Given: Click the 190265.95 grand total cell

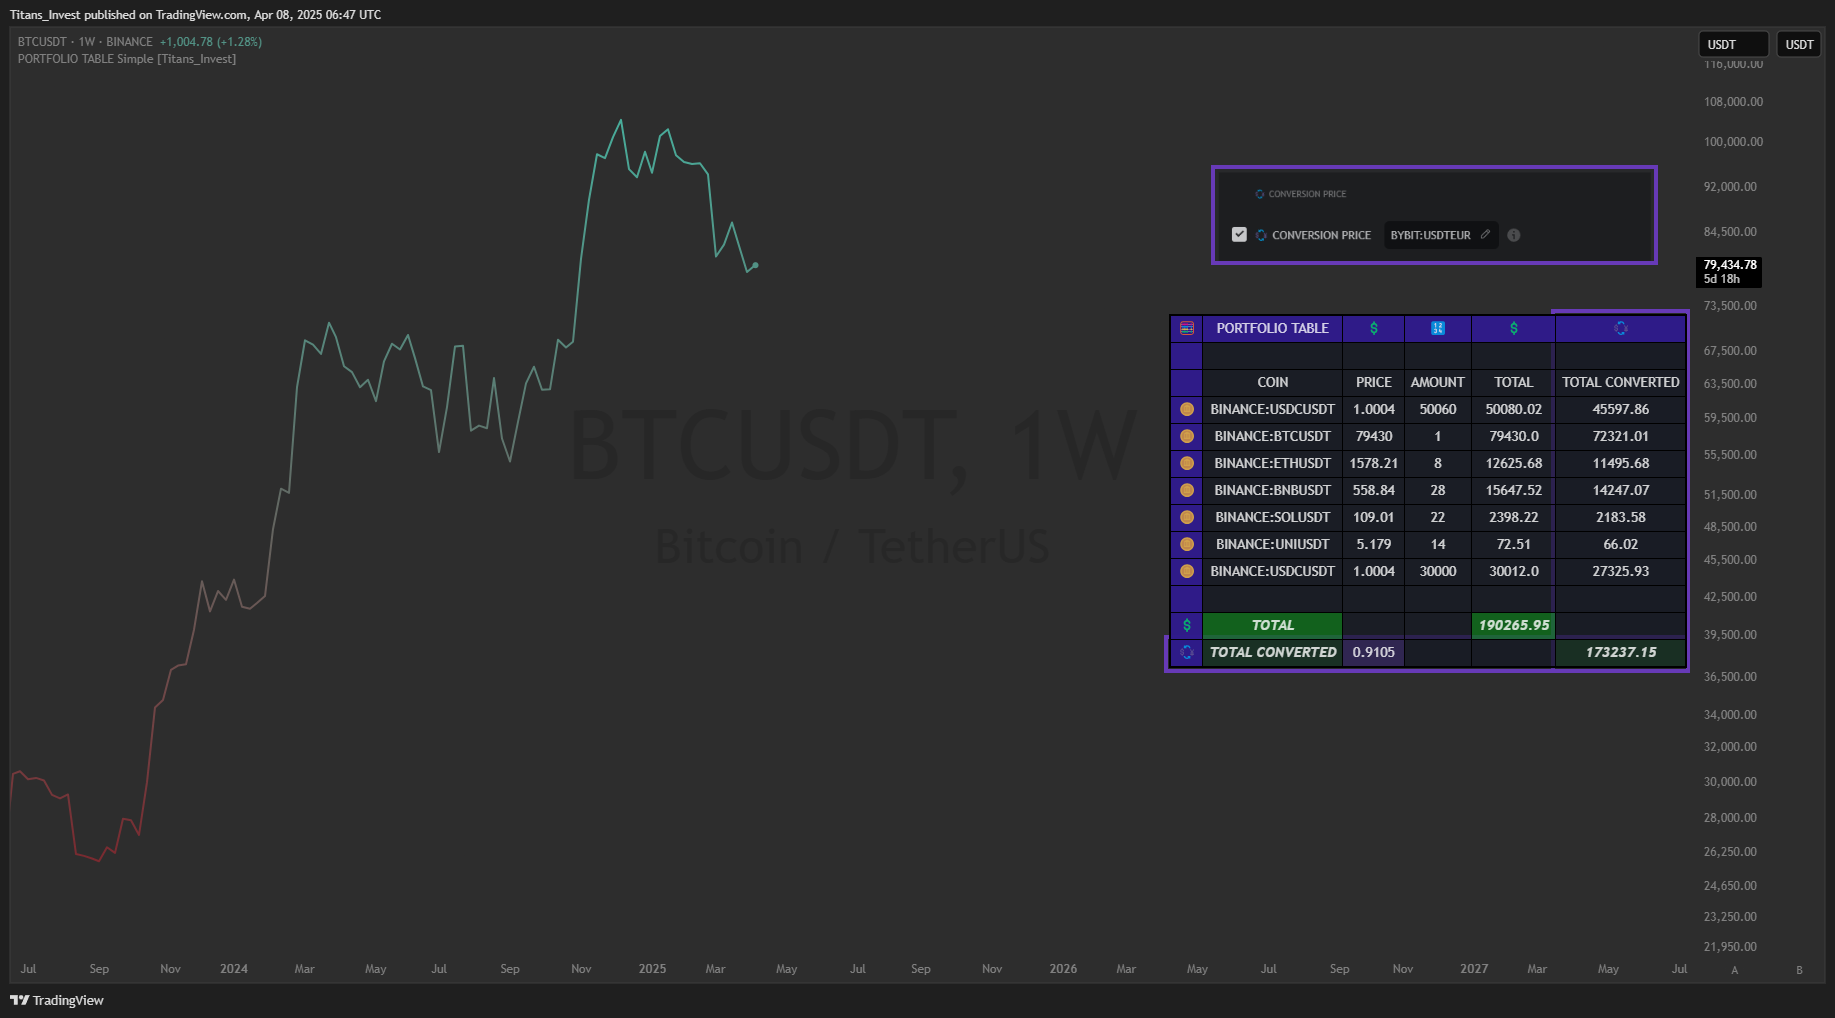Looking at the screenshot, I should [1514, 625].
